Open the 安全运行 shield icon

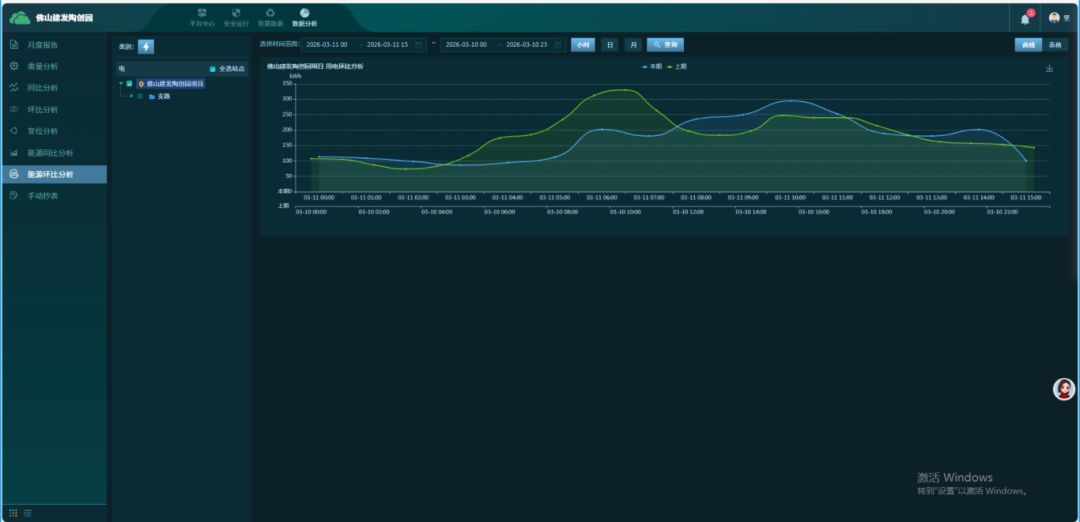pyautogui.click(x=236, y=17)
